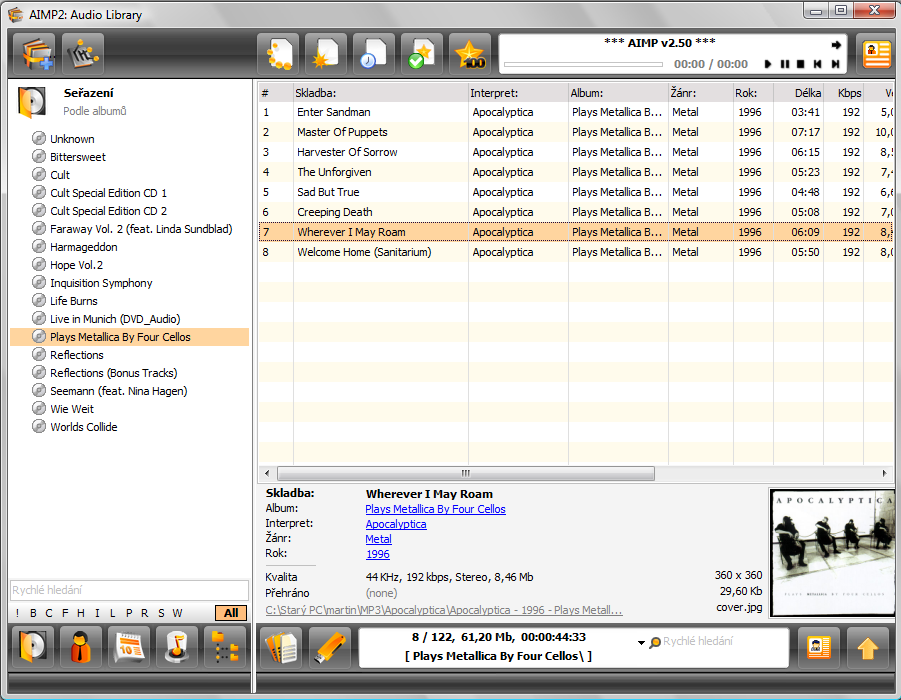Click the orange up arrow icon
Screen dimensions: 901x700
(868, 648)
